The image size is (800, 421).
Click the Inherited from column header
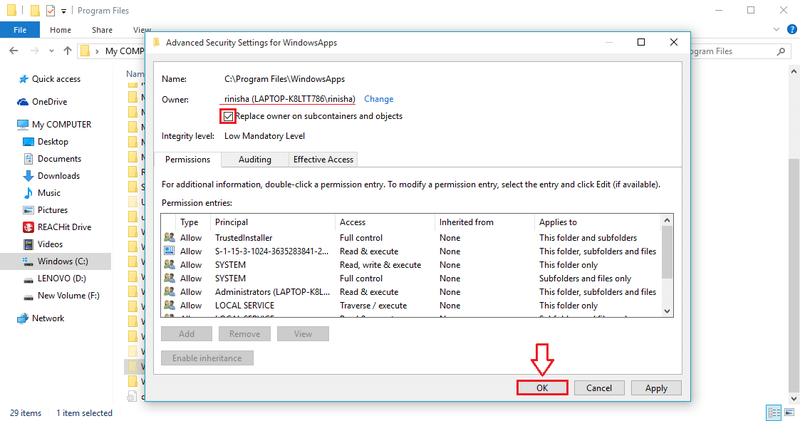point(485,222)
